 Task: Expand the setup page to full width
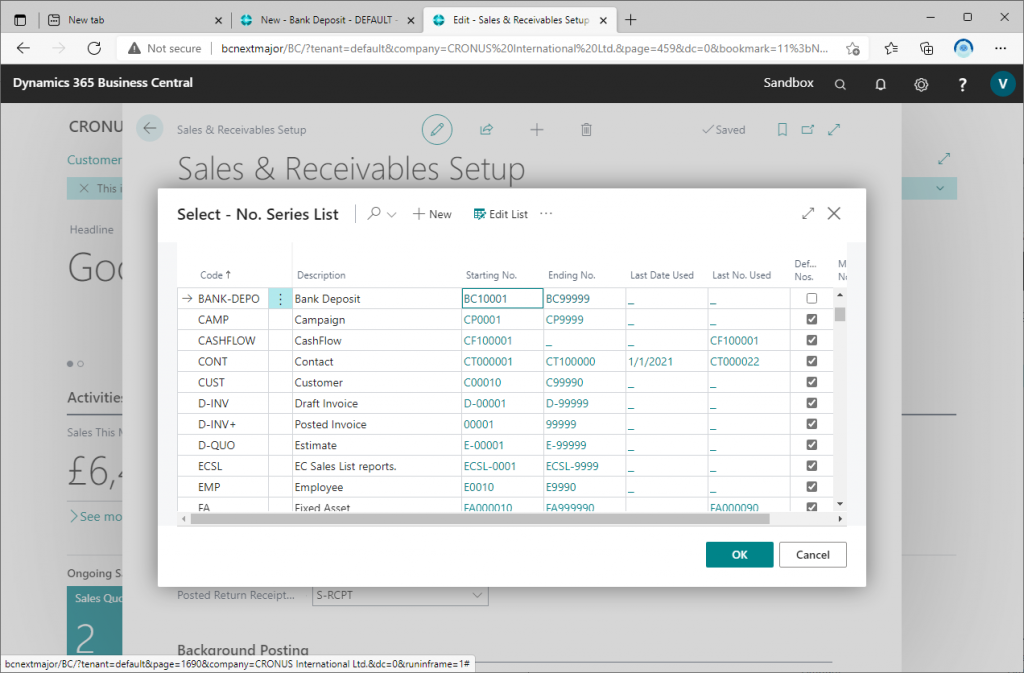click(834, 129)
